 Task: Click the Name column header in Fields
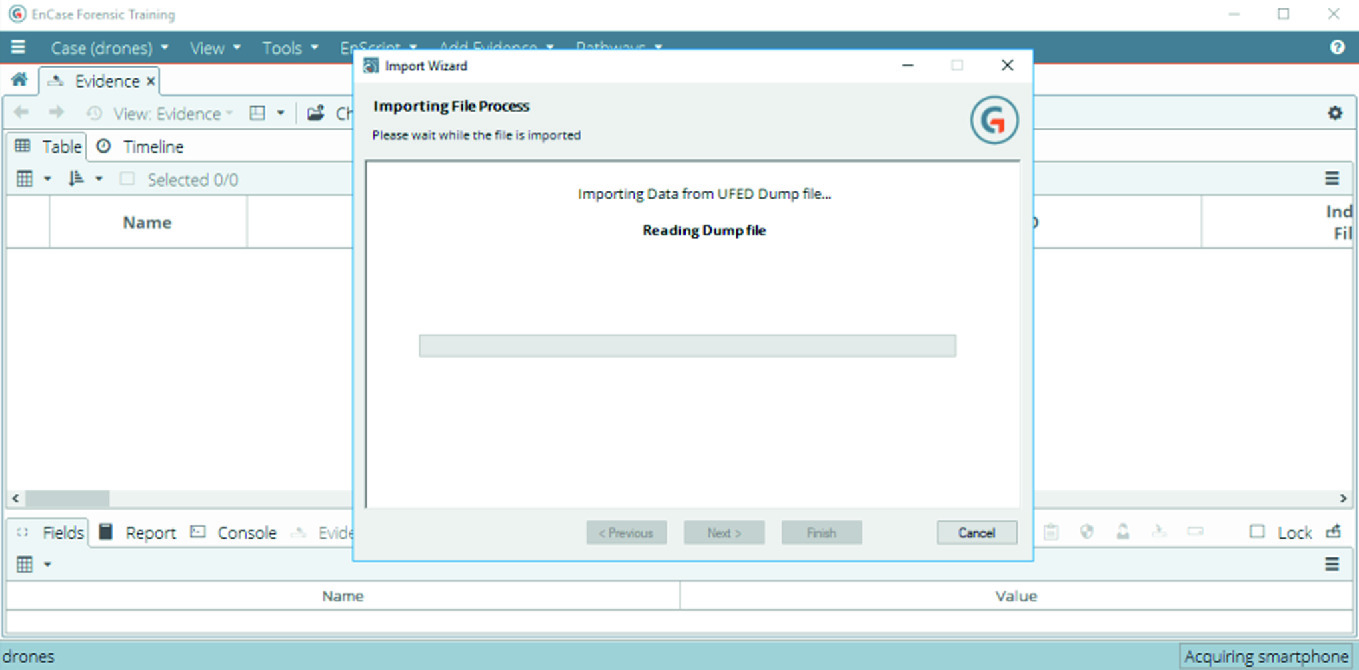pos(342,596)
